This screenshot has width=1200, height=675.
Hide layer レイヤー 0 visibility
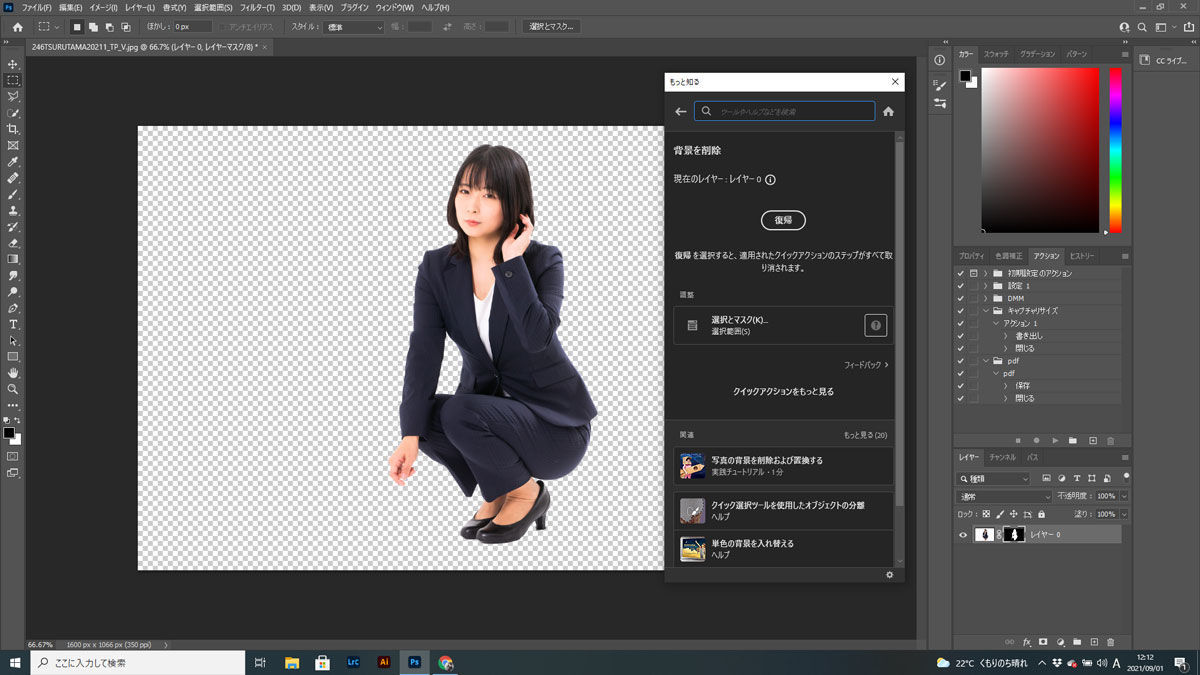[x=963, y=534]
